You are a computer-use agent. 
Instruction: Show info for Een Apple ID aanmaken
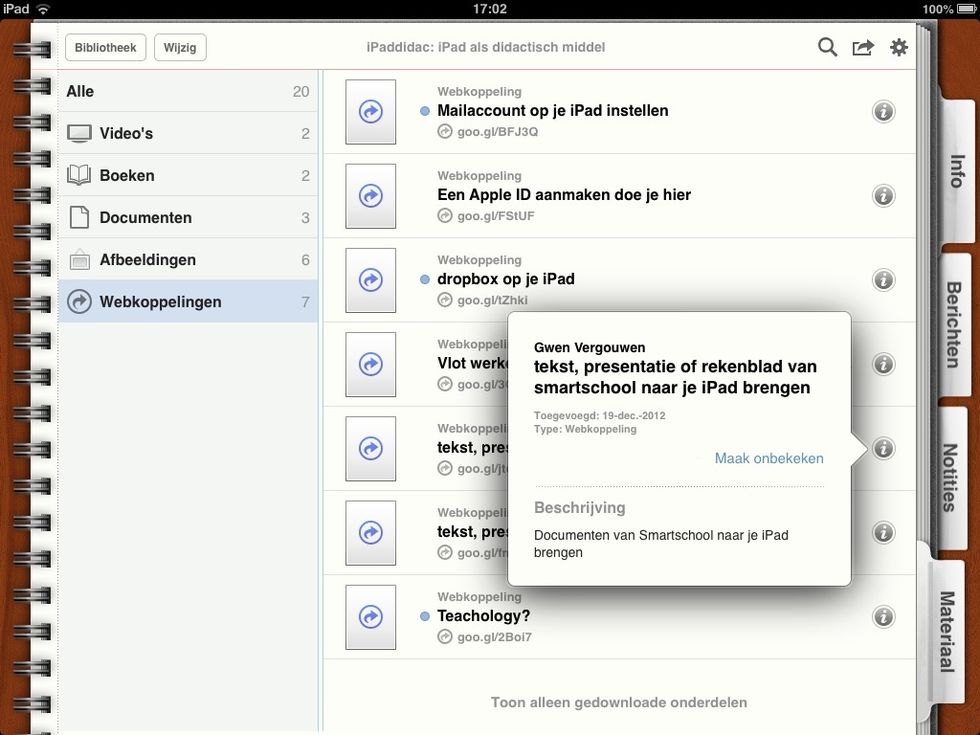[x=883, y=196]
